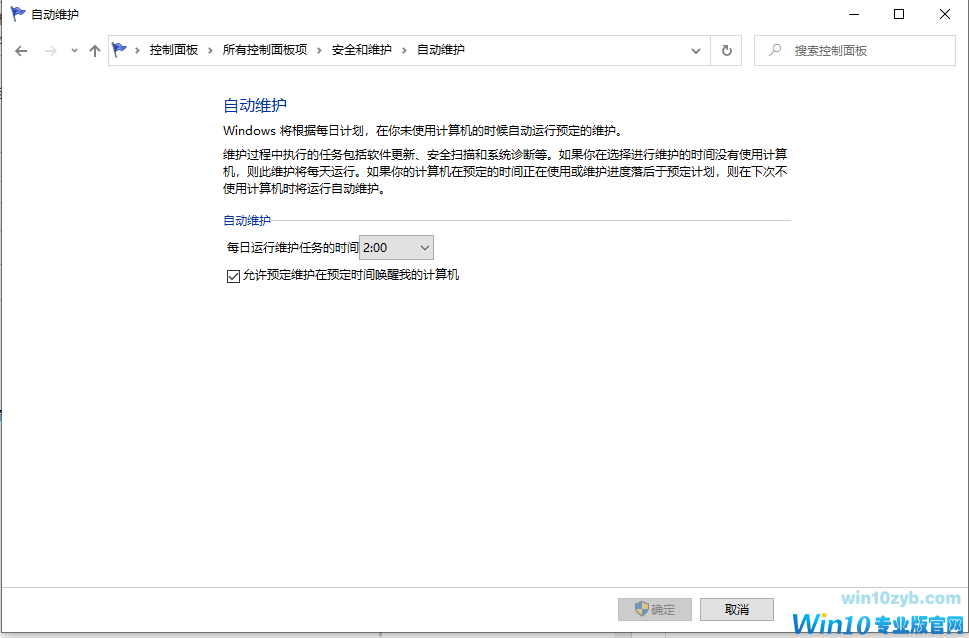Select 自动维护 in the breadcrumb path
Viewport: 969px width, 638px height.
(x=441, y=49)
